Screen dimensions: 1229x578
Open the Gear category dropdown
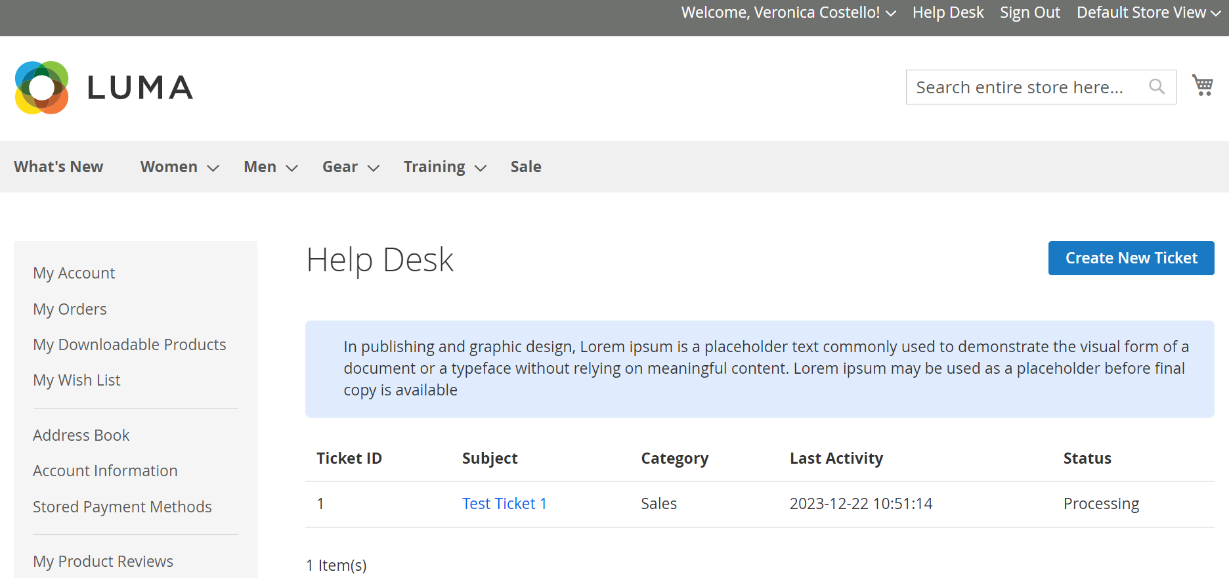[x=339, y=166]
